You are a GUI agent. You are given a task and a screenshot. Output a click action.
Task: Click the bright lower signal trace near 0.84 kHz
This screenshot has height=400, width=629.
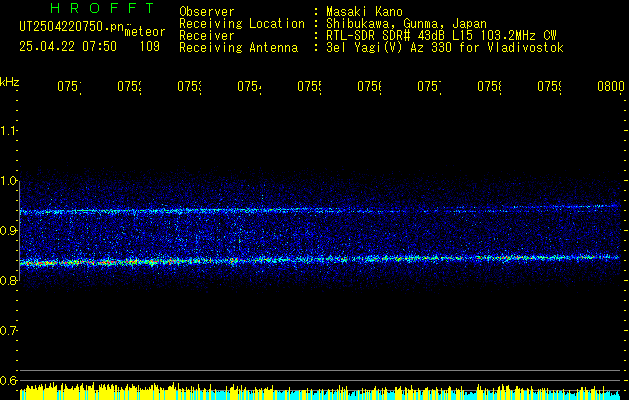coord(320,260)
